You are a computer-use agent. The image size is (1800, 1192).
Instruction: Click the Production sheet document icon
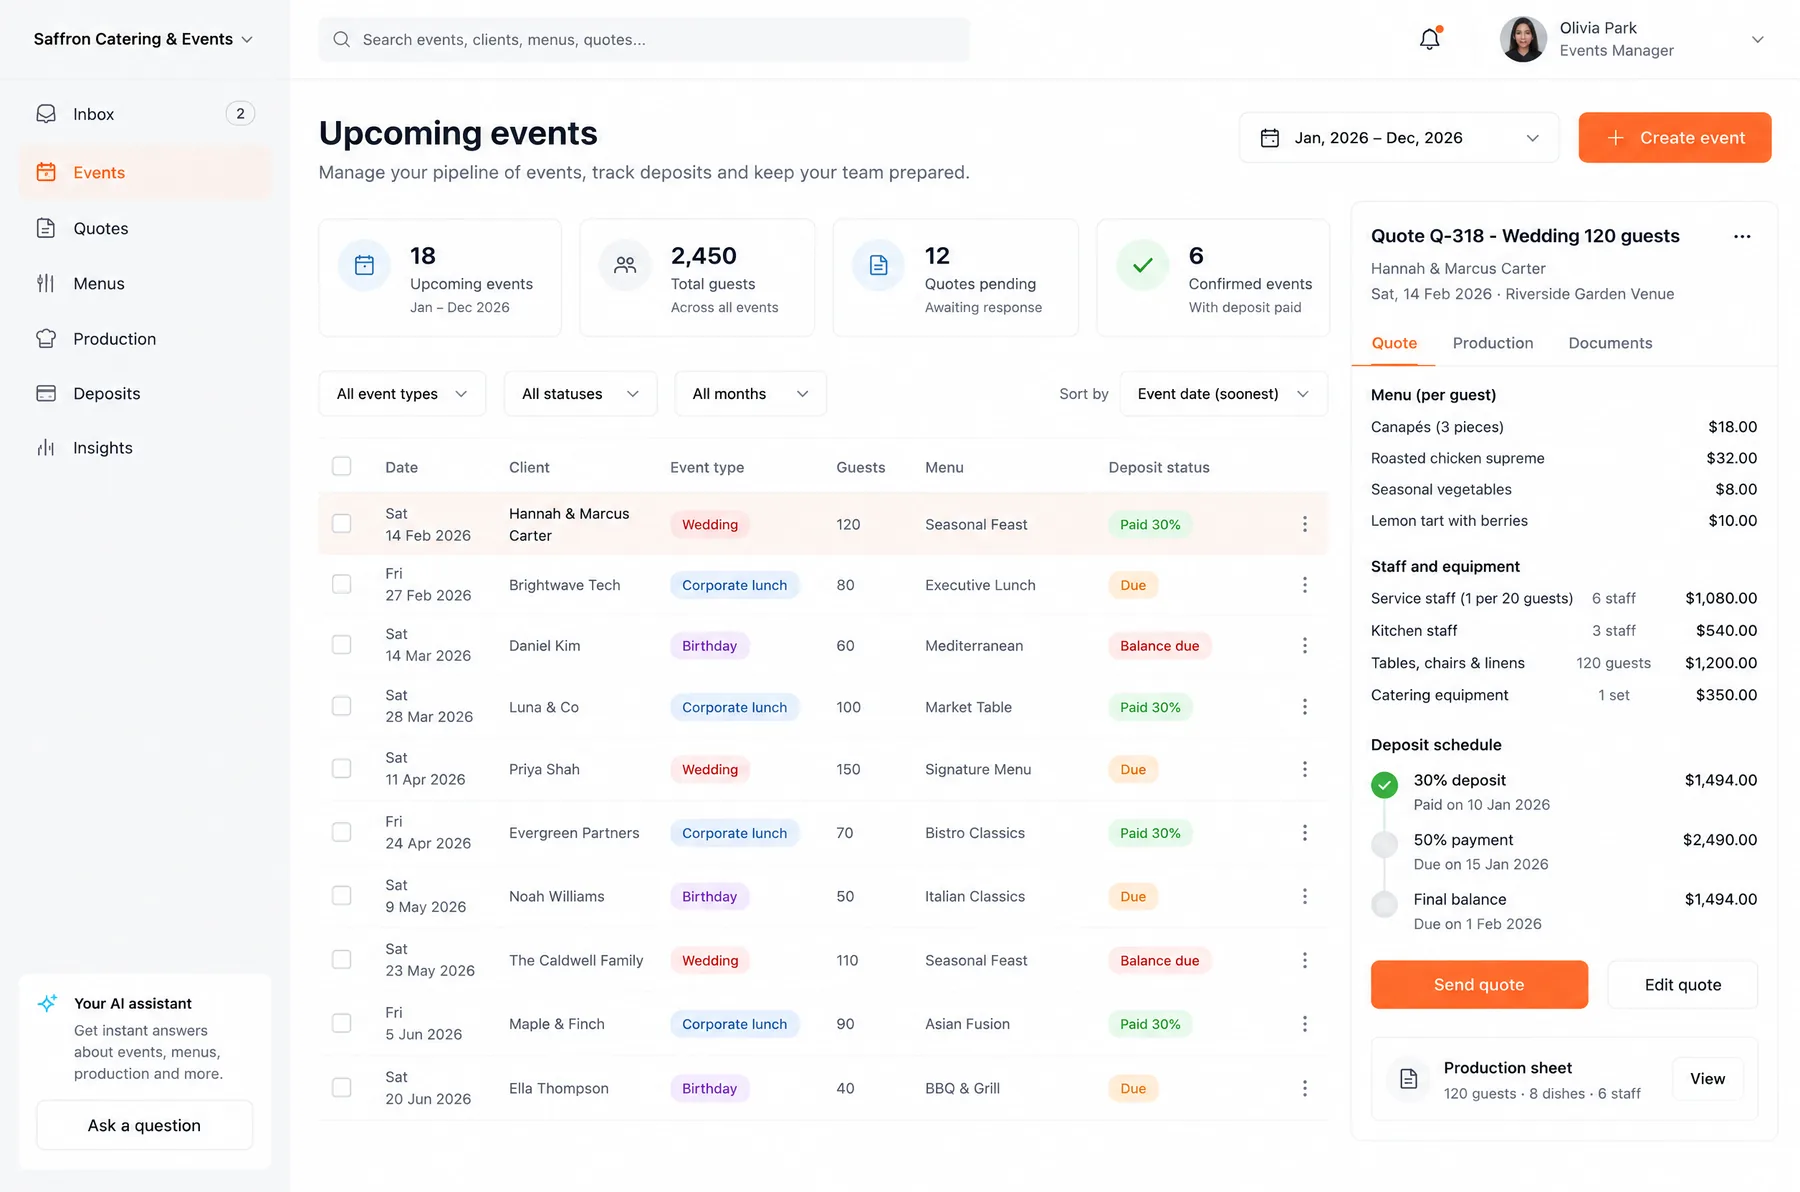1408,1079
